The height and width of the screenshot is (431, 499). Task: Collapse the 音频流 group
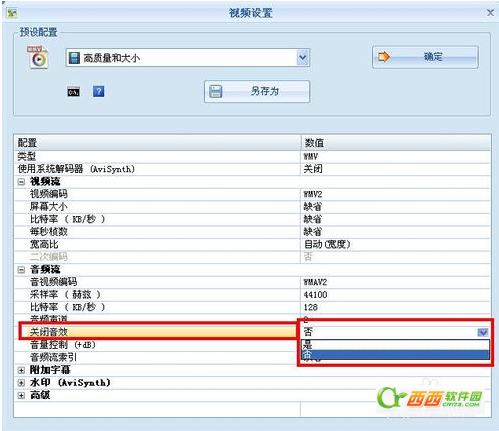21,270
